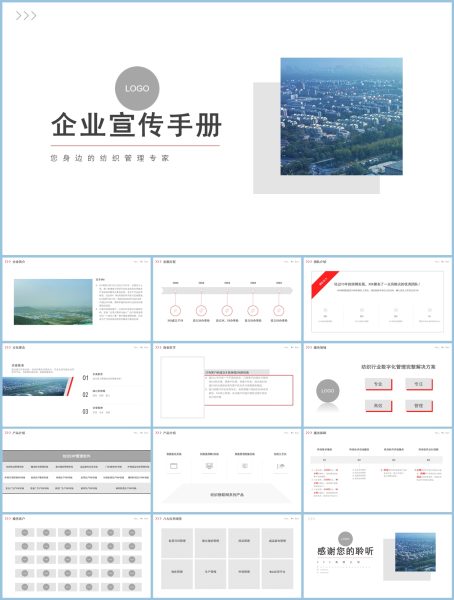Click the triple chevron mark on the cover slide
454x600 pixels.
pyautogui.click(x=26, y=16)
